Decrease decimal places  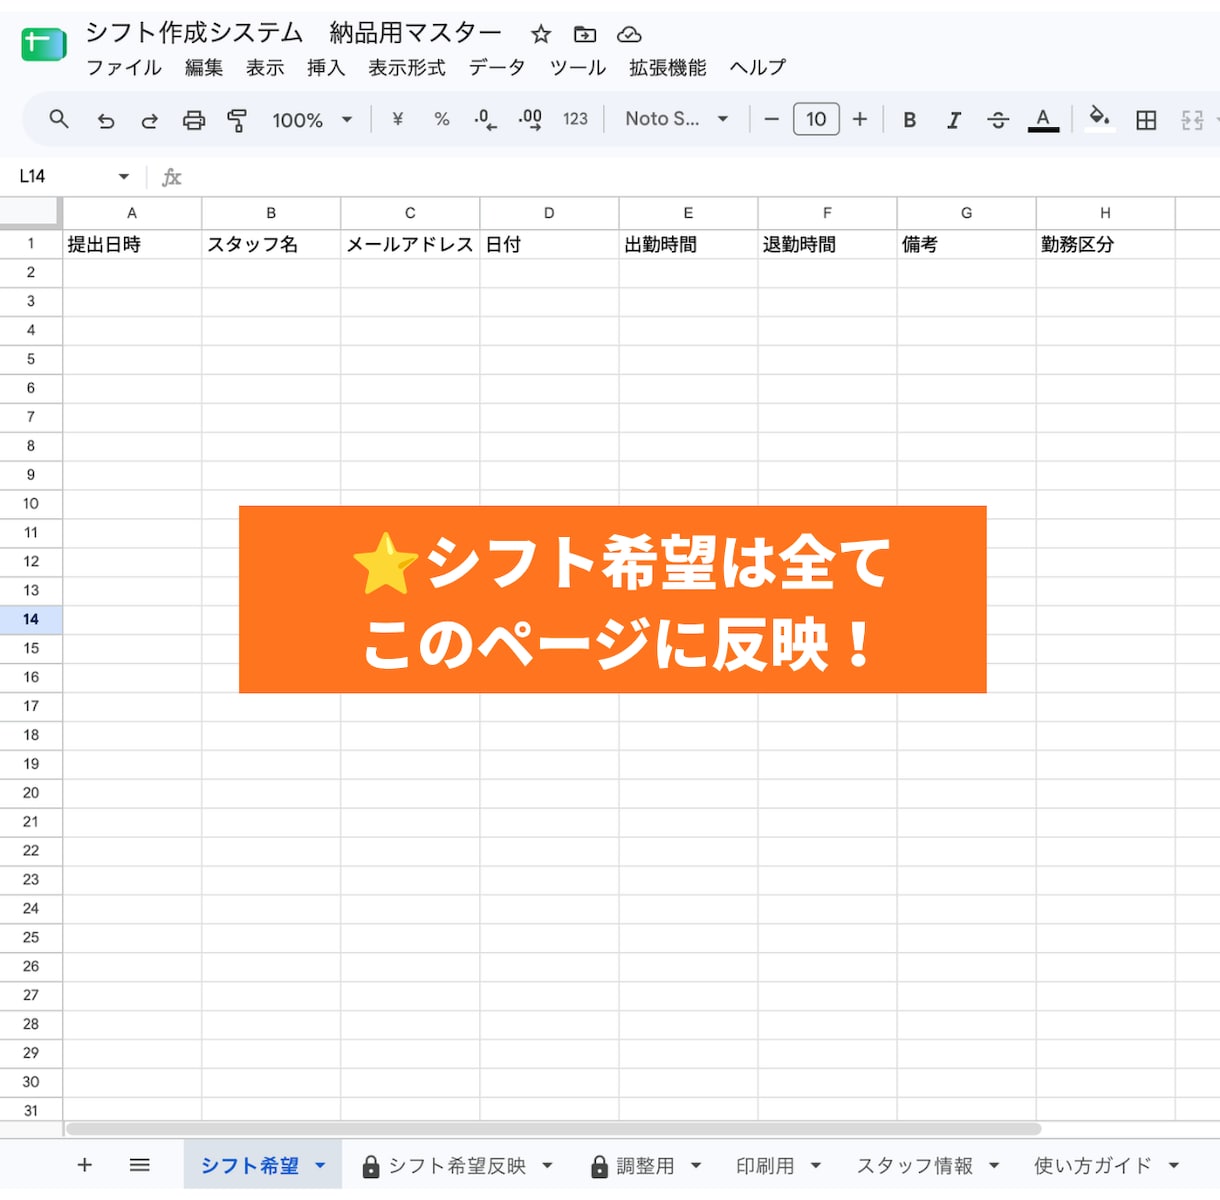pyautogui.click(x=485, y=120)
